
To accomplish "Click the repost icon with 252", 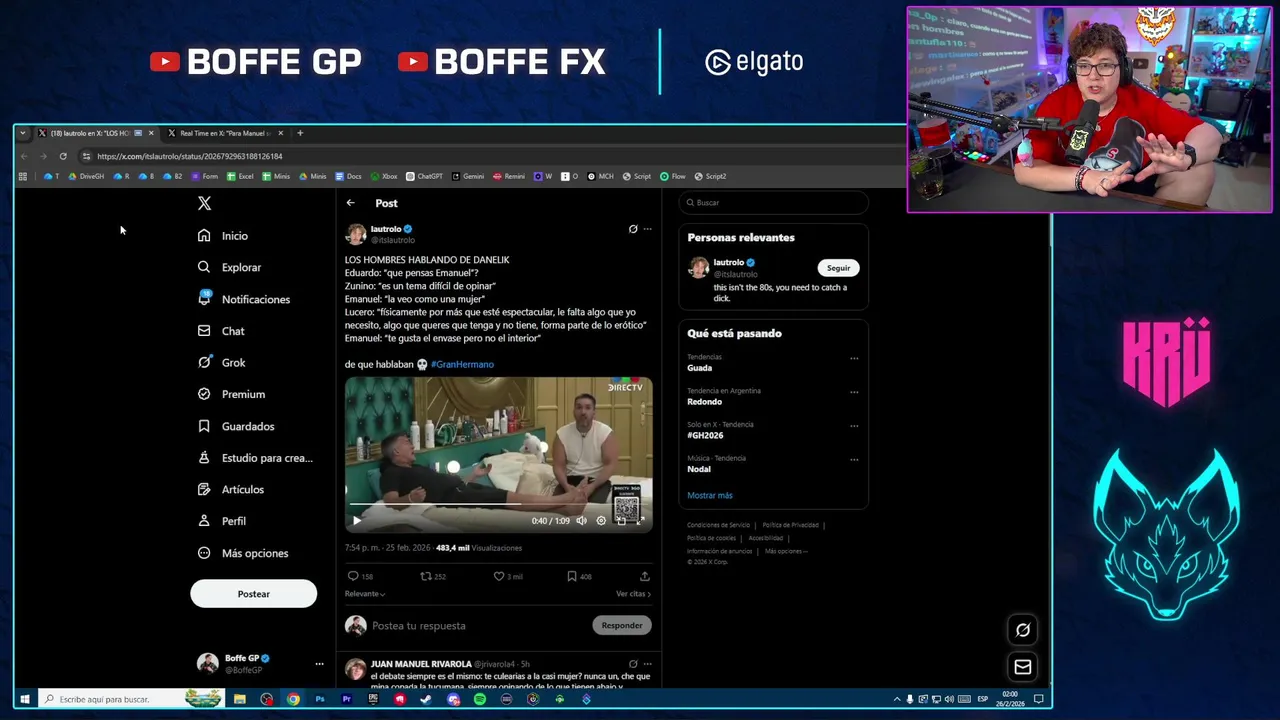I will tap(426, 576).
